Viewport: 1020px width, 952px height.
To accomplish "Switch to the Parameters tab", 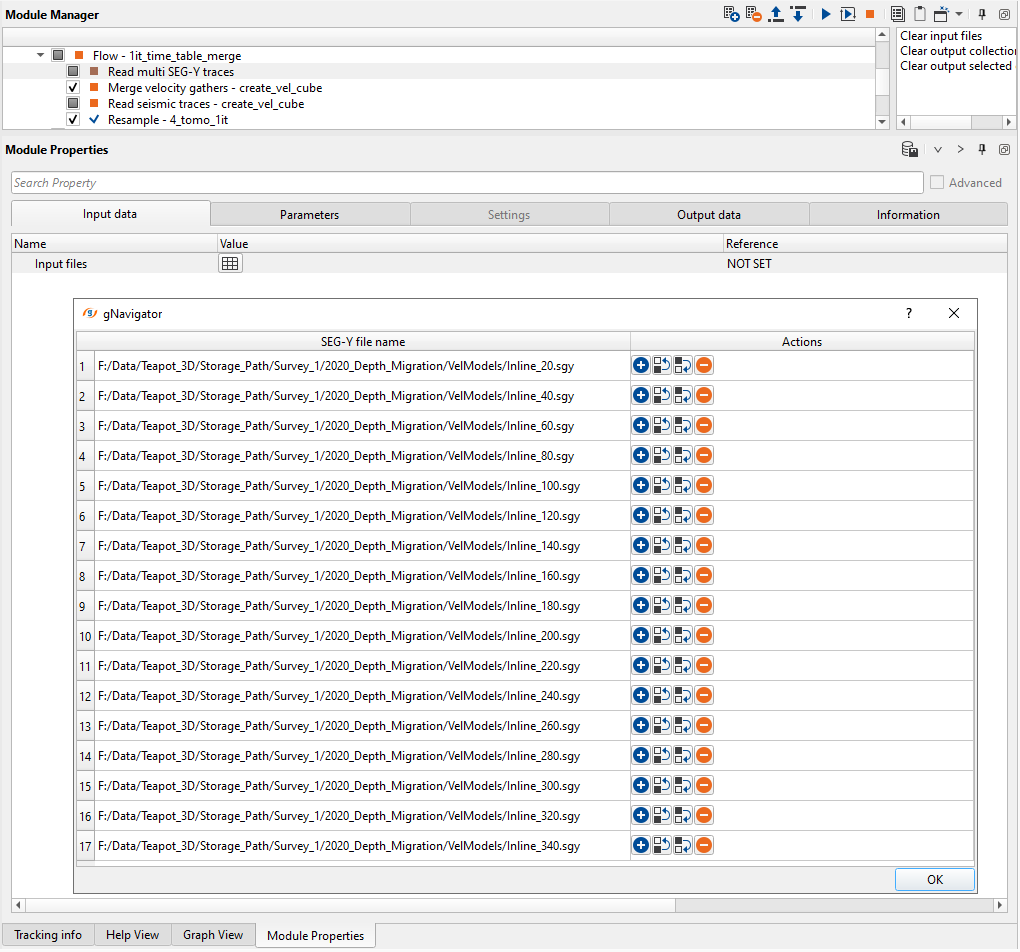I will [310, 214].
